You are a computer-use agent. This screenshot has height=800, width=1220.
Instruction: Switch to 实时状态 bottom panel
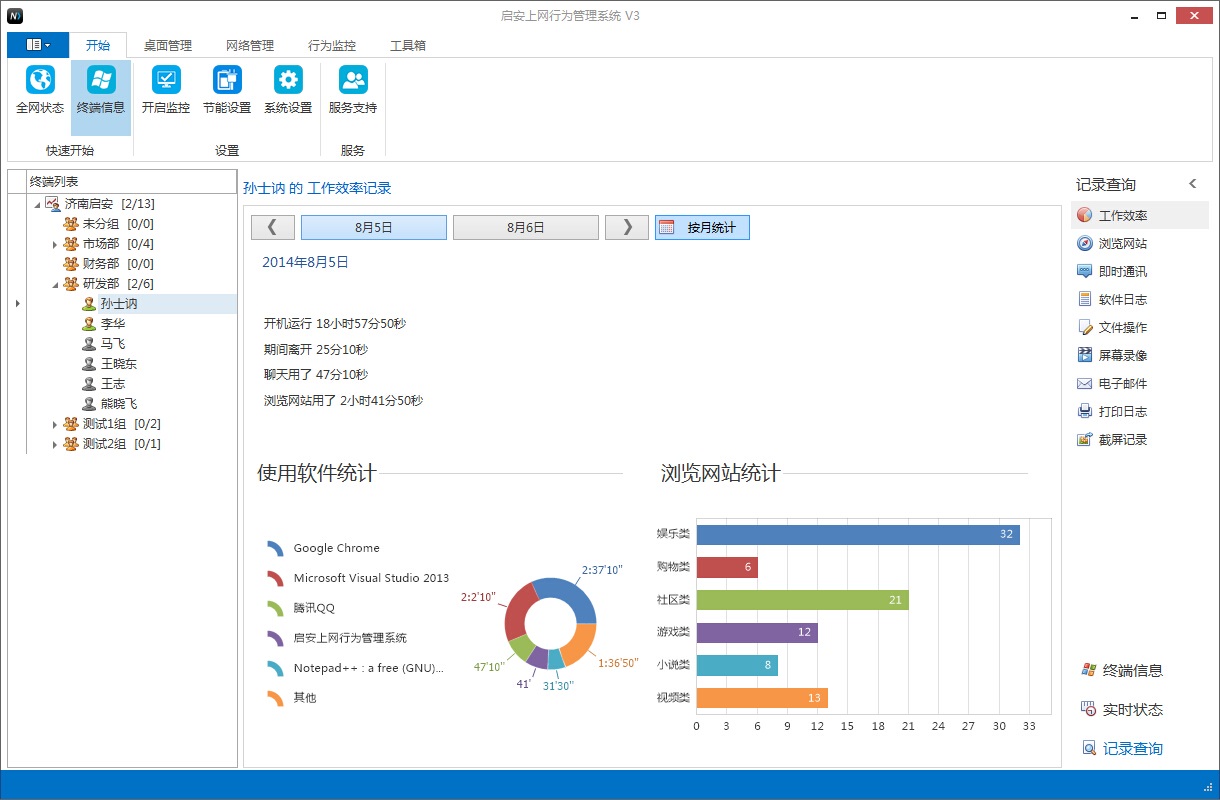tap(1122, 709)
